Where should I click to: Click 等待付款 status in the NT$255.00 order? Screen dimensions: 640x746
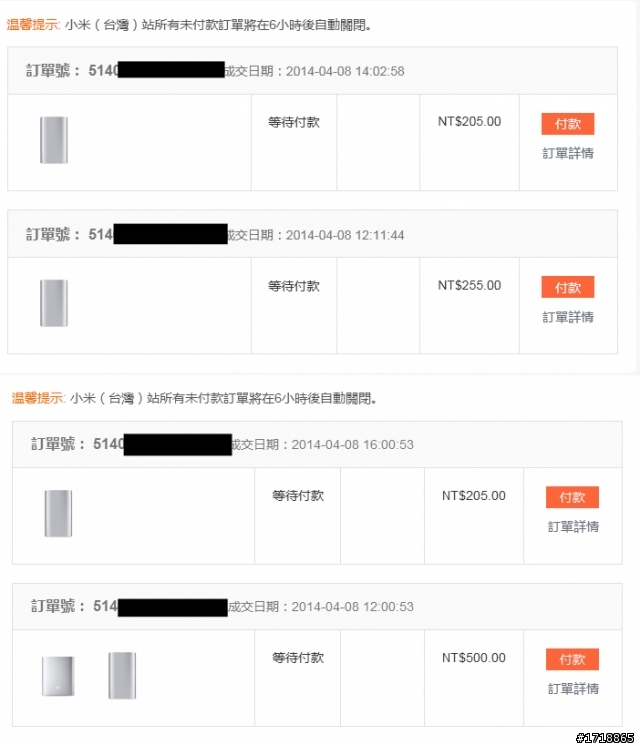click(294, 286)
